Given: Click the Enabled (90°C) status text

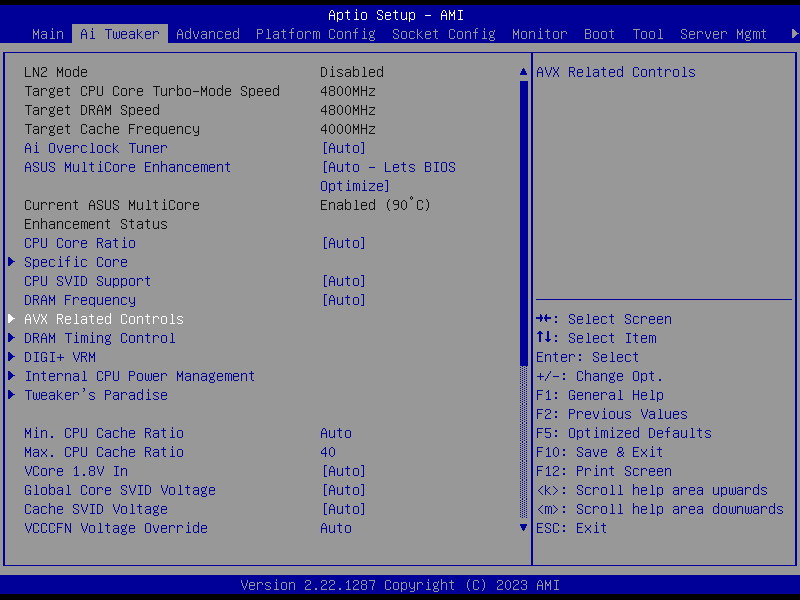Looking at the screenshot, I should (x=376, y=205).
